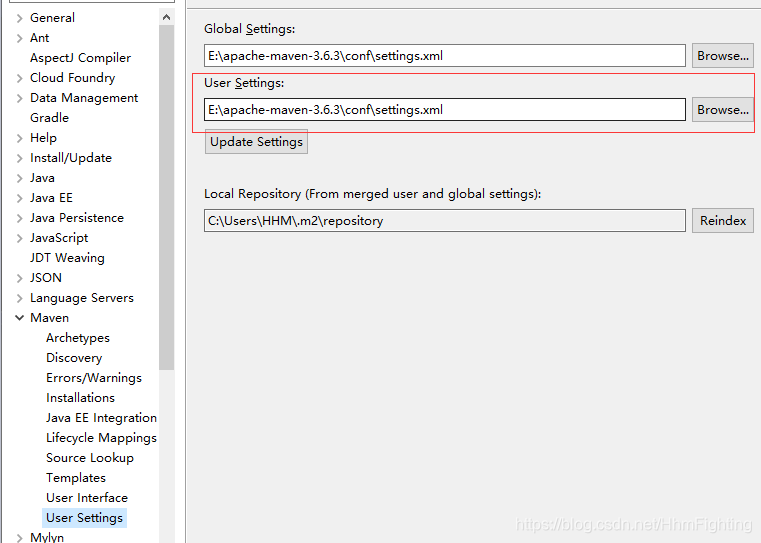Open Maven Installations page
Image resolution: width=761 pixels, height=543 pixels.
click(x=81, y=397)
